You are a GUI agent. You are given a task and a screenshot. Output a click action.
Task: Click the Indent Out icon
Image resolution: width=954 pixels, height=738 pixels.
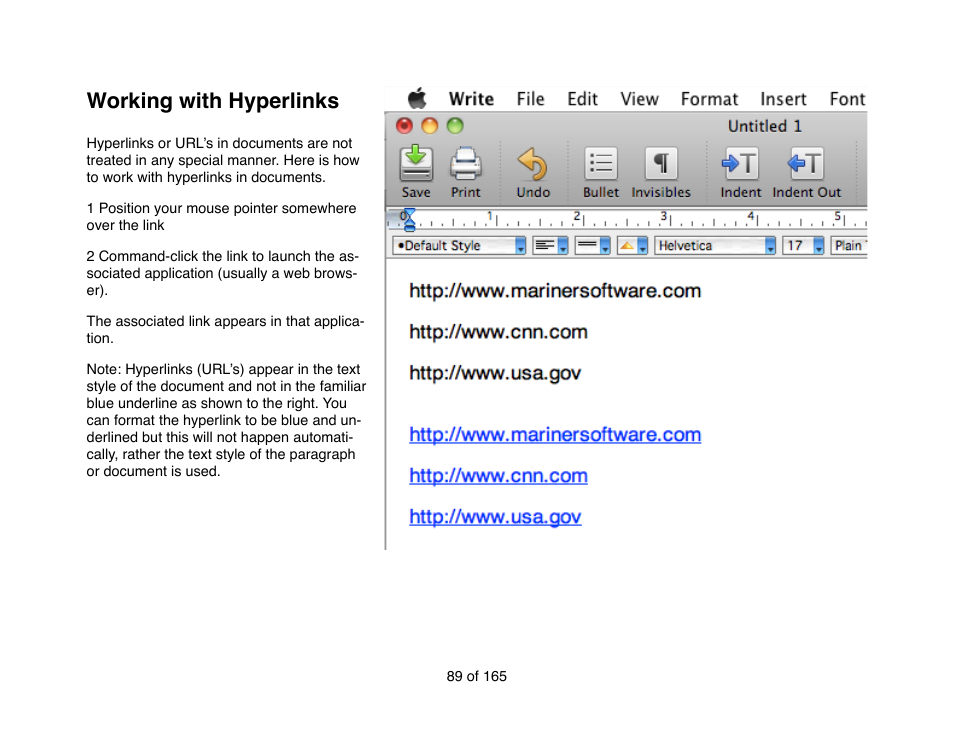point(806,164)
